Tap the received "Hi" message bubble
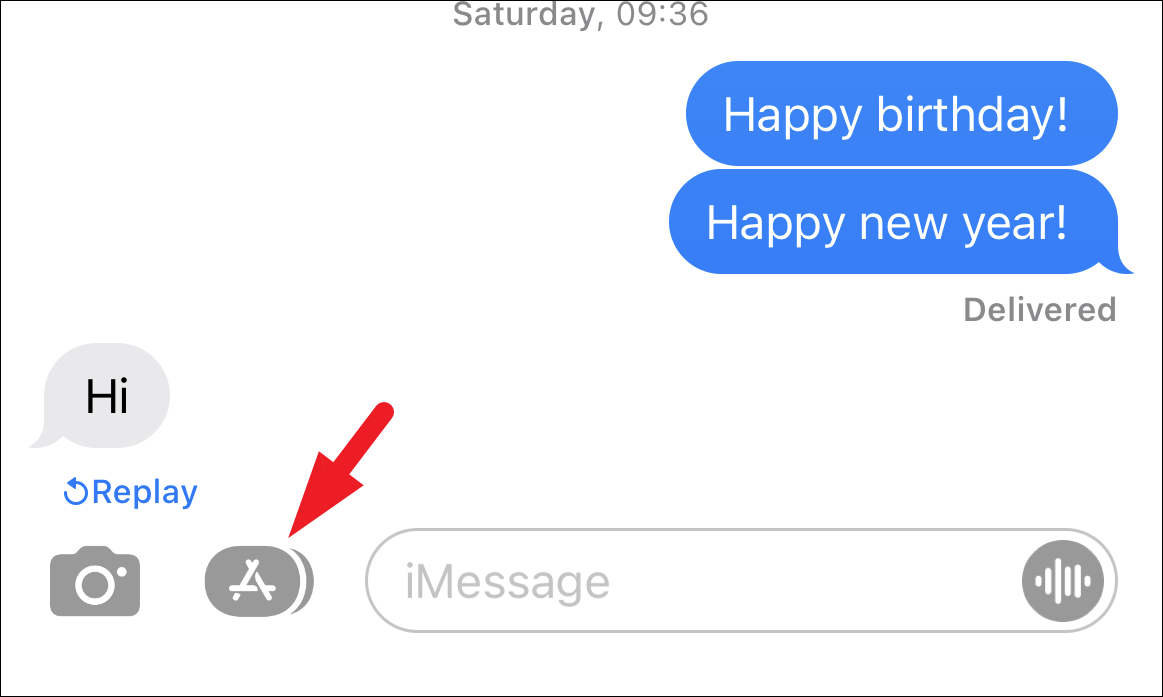Screen dimensions: 1163x697 pos(106,395)
